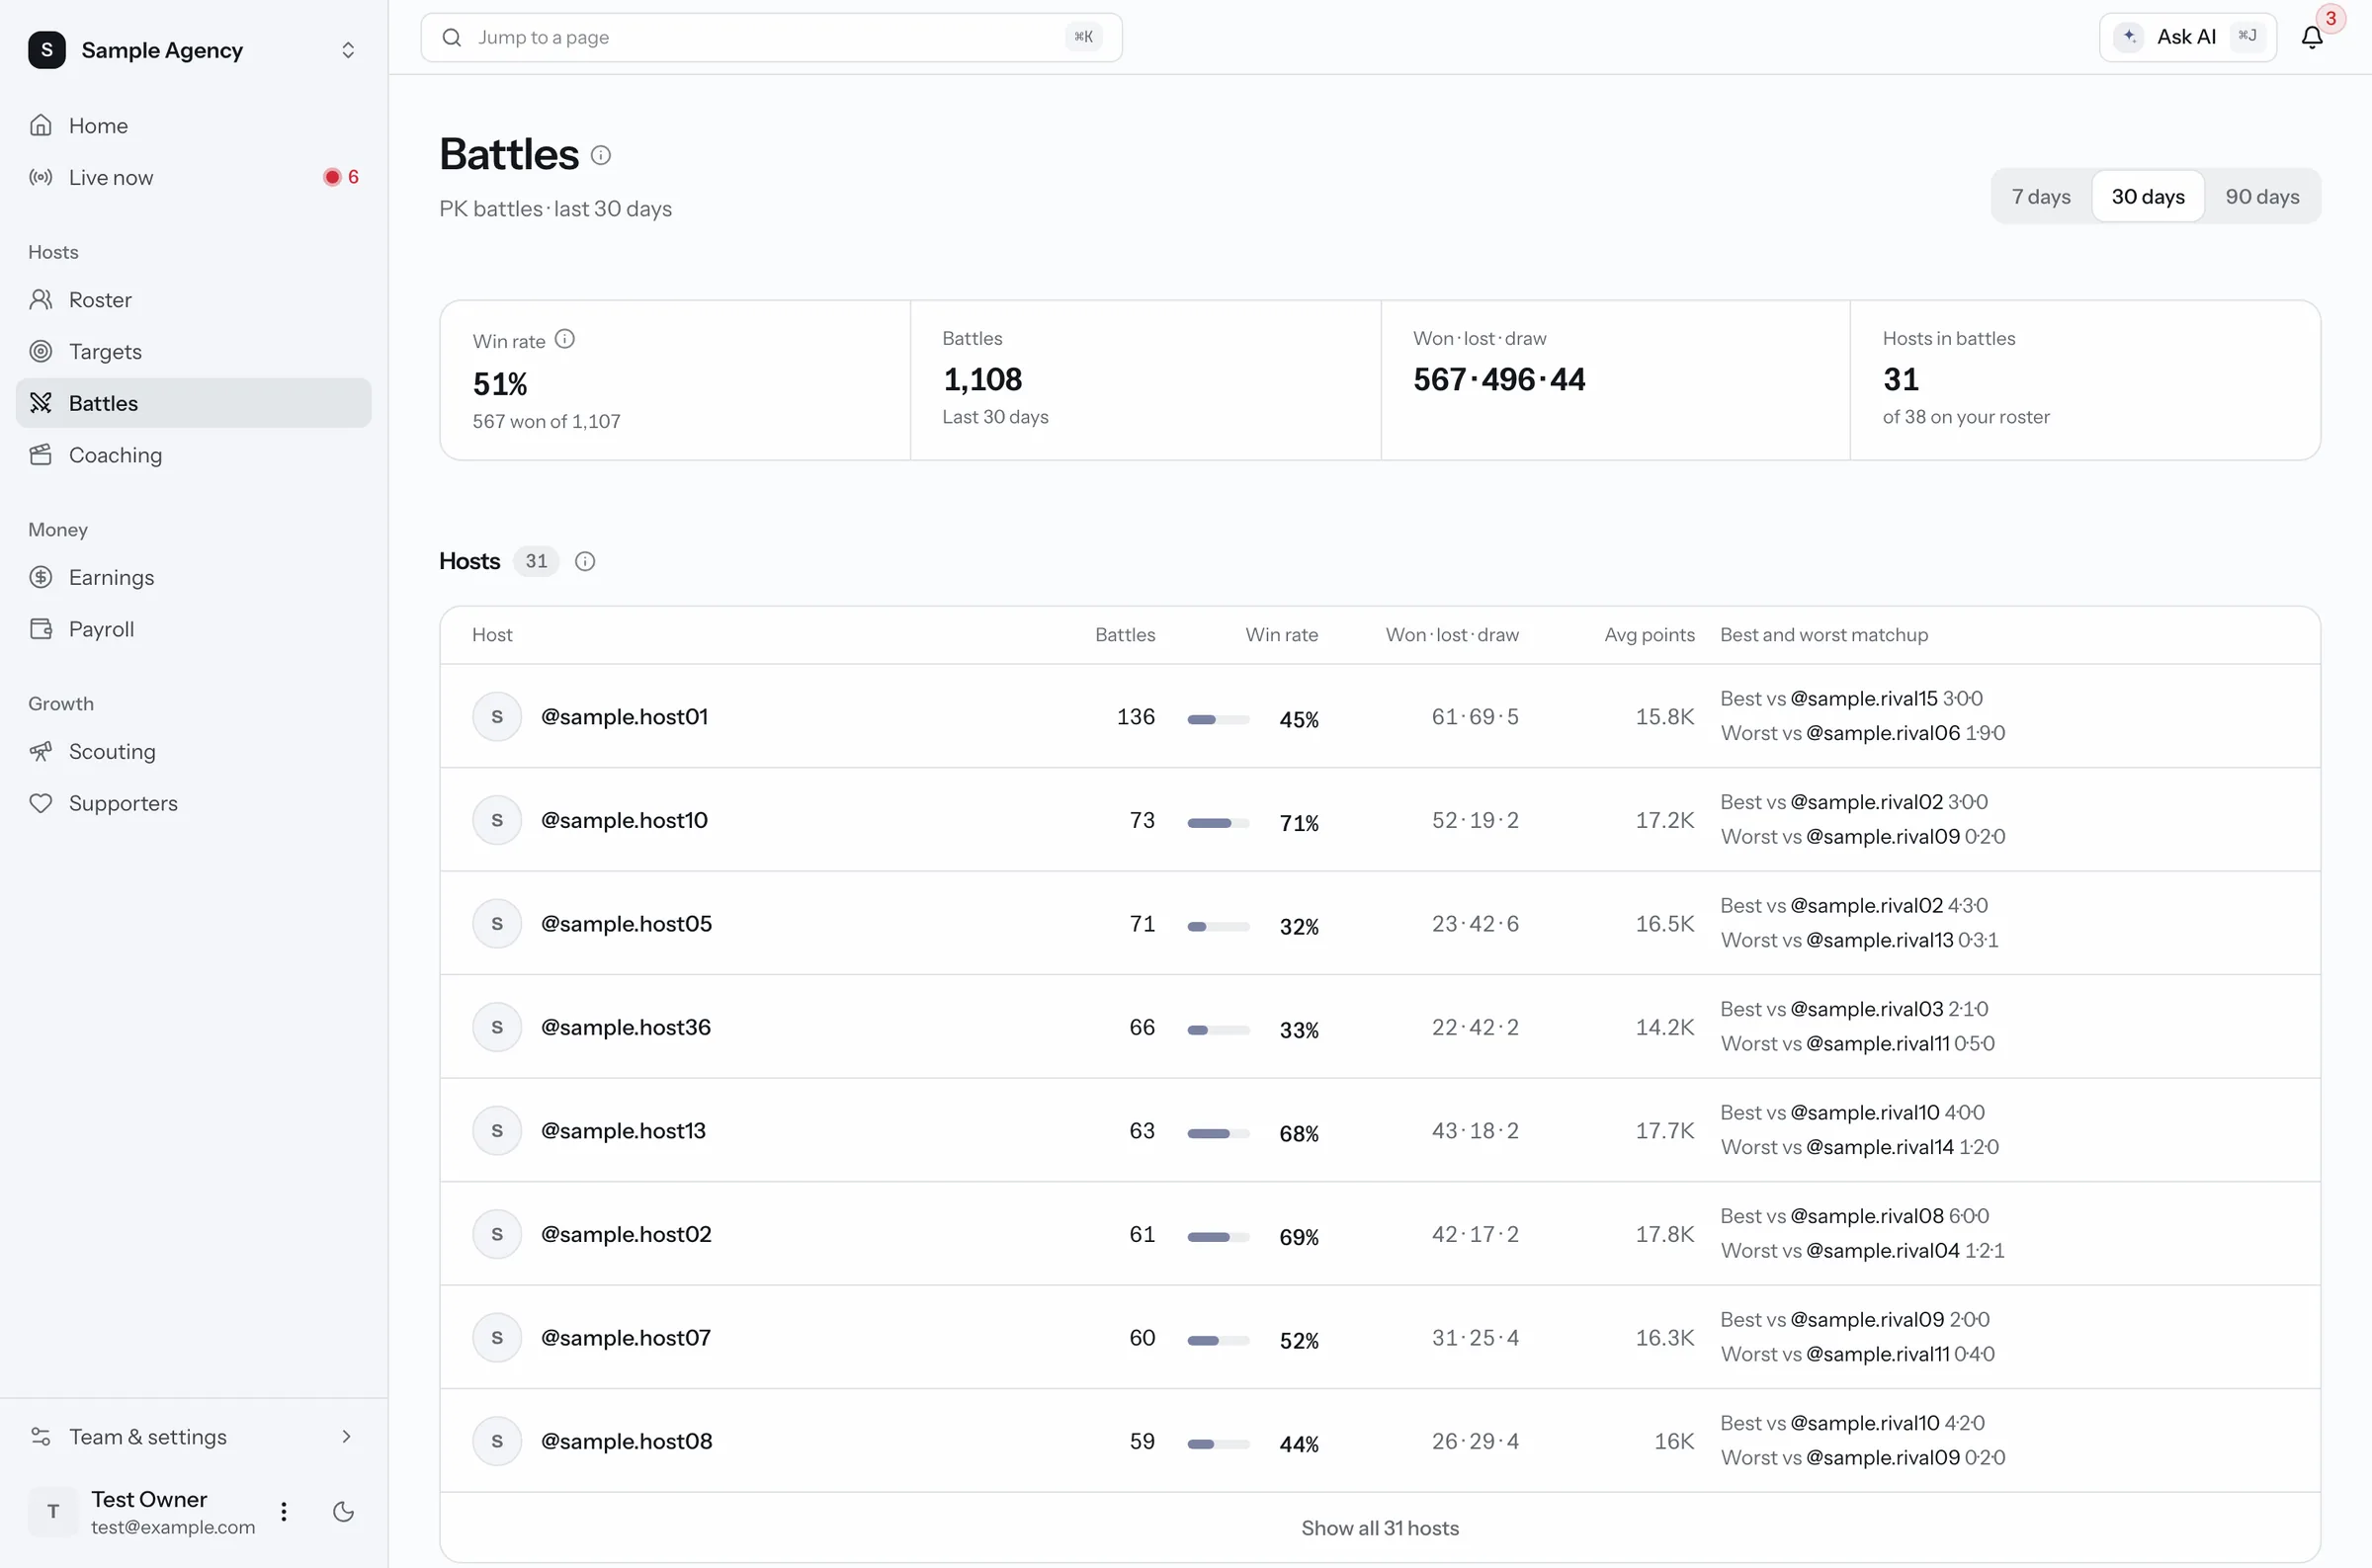Click the @sample.host05 name
The width and height of the screenshot is (2372, 1568).
pyautogui.click(x=626, y=923)
